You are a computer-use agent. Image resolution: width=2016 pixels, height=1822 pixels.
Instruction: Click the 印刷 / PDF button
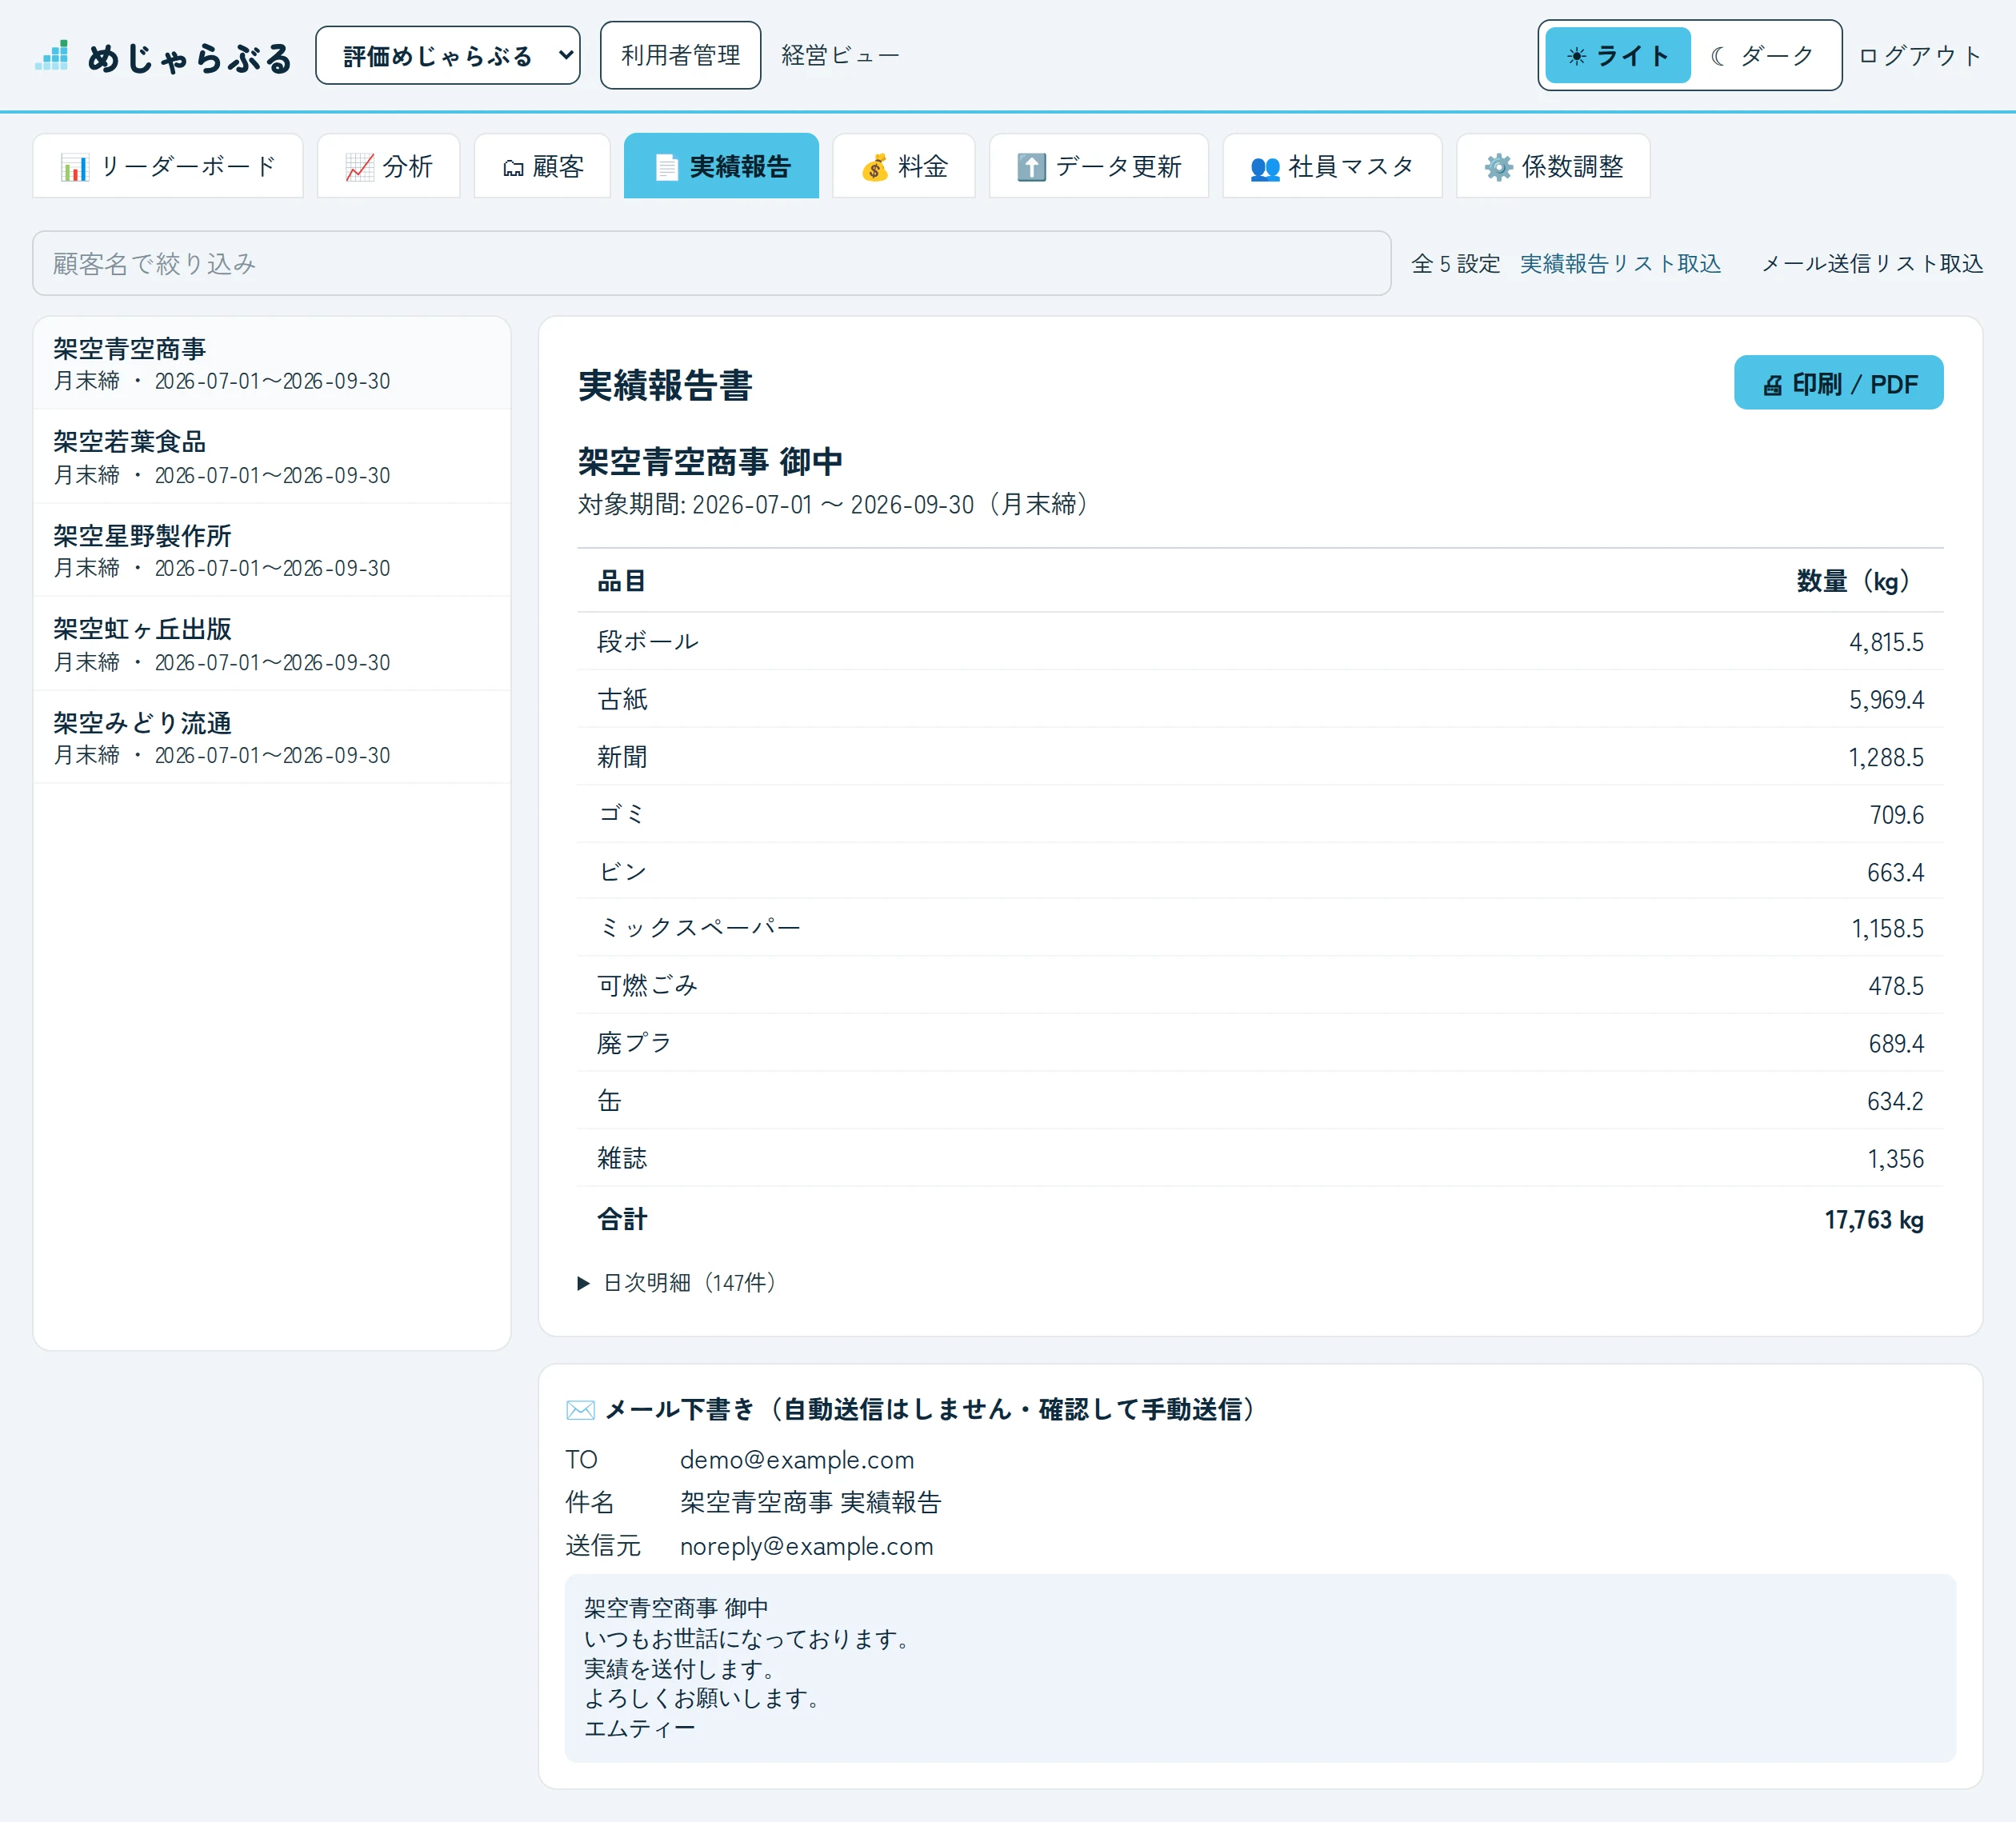click(x=1838, y=383)
